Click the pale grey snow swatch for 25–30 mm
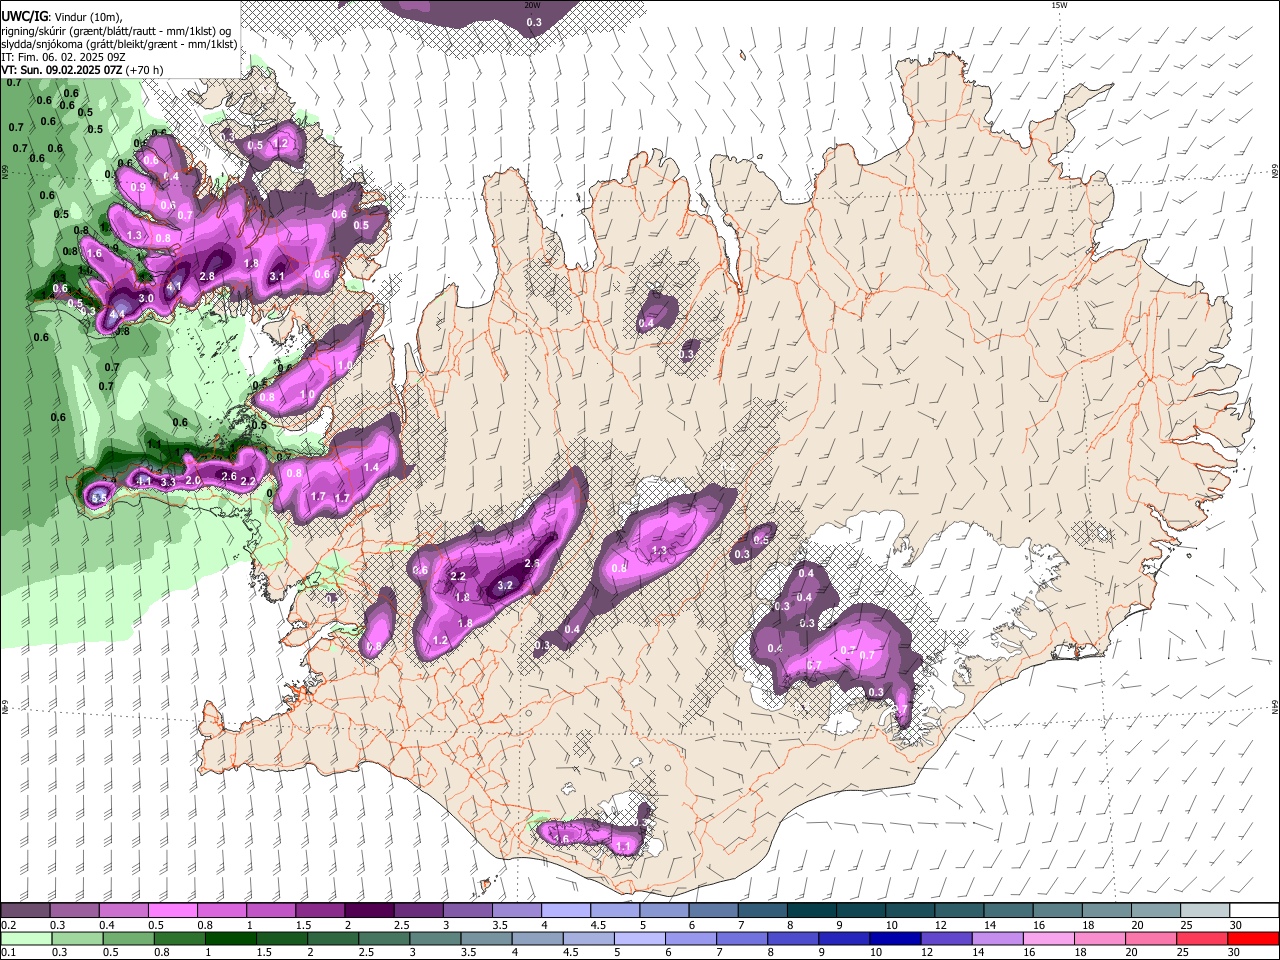The height and width of the screenshot is (960, 1280). [x=1205, y=910]
